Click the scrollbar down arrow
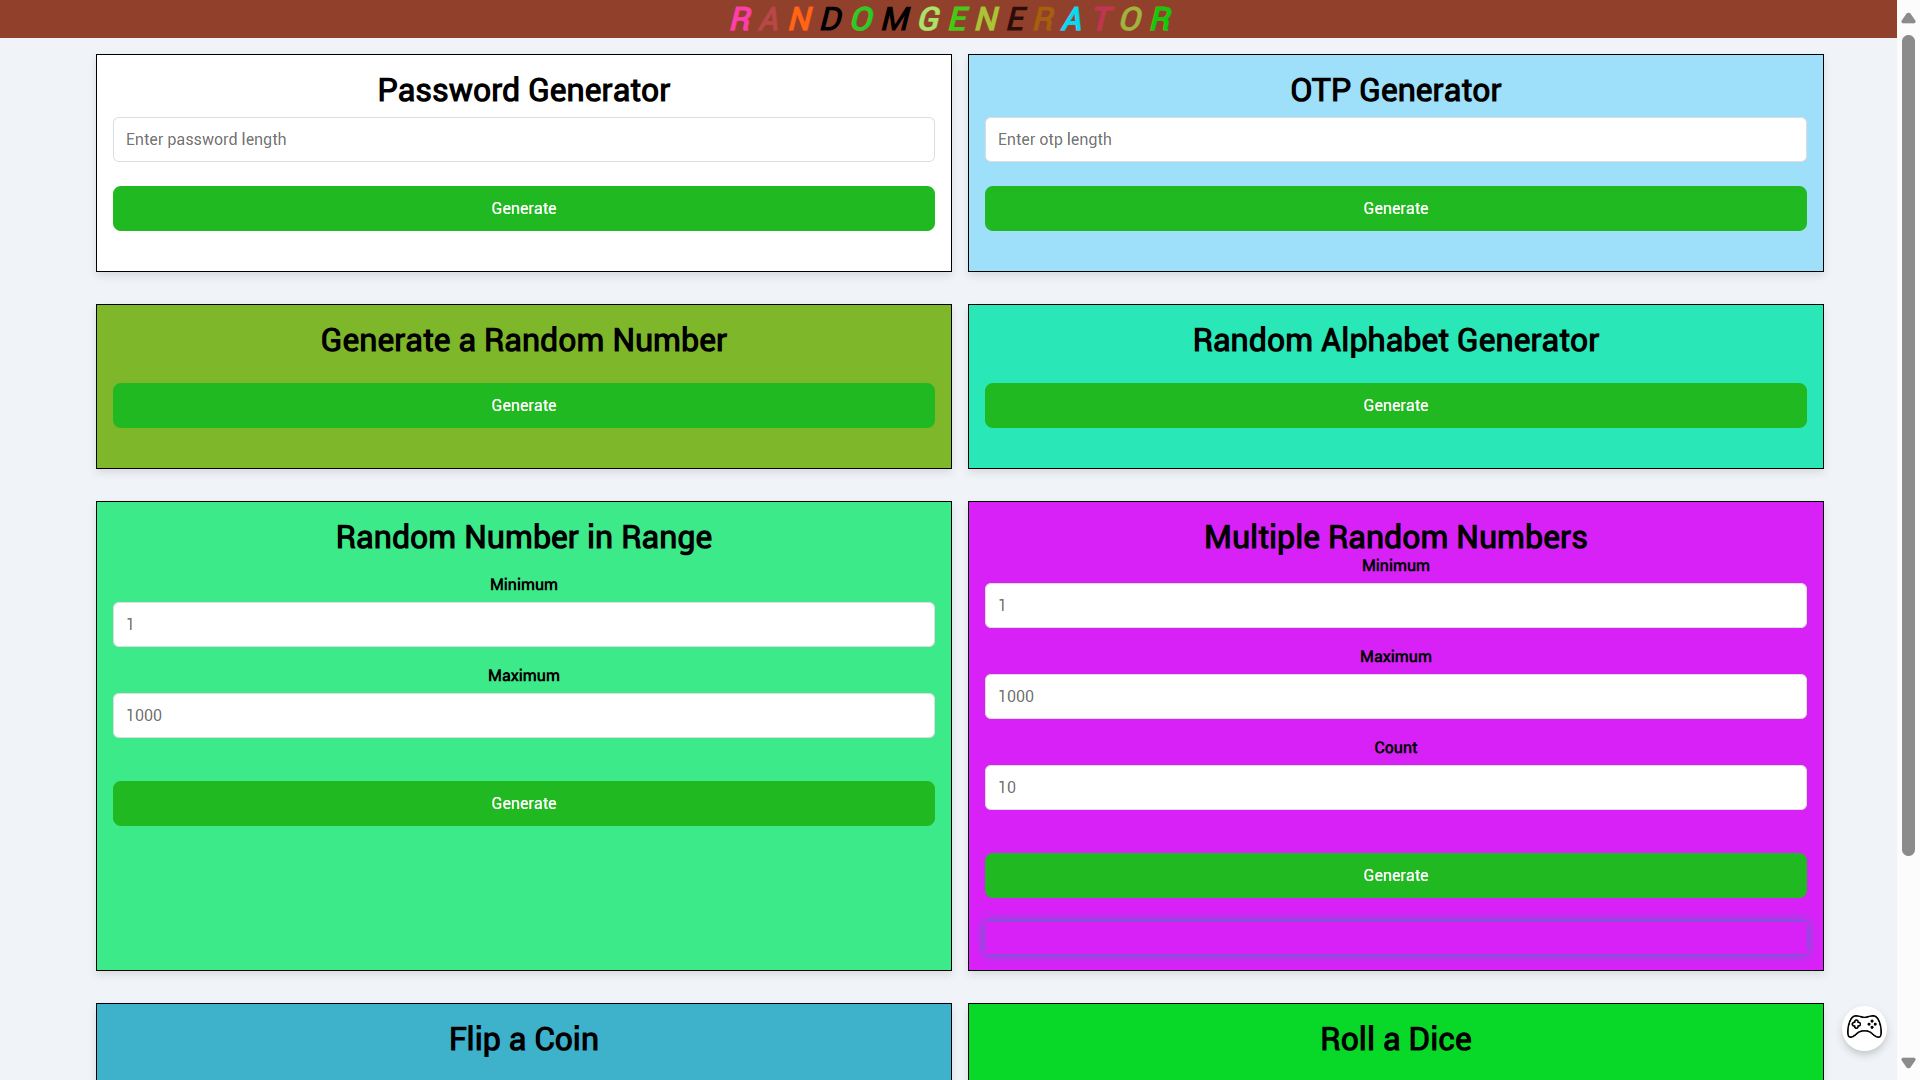The image size is (1920, 1080). click(x=1908, y=1063)
